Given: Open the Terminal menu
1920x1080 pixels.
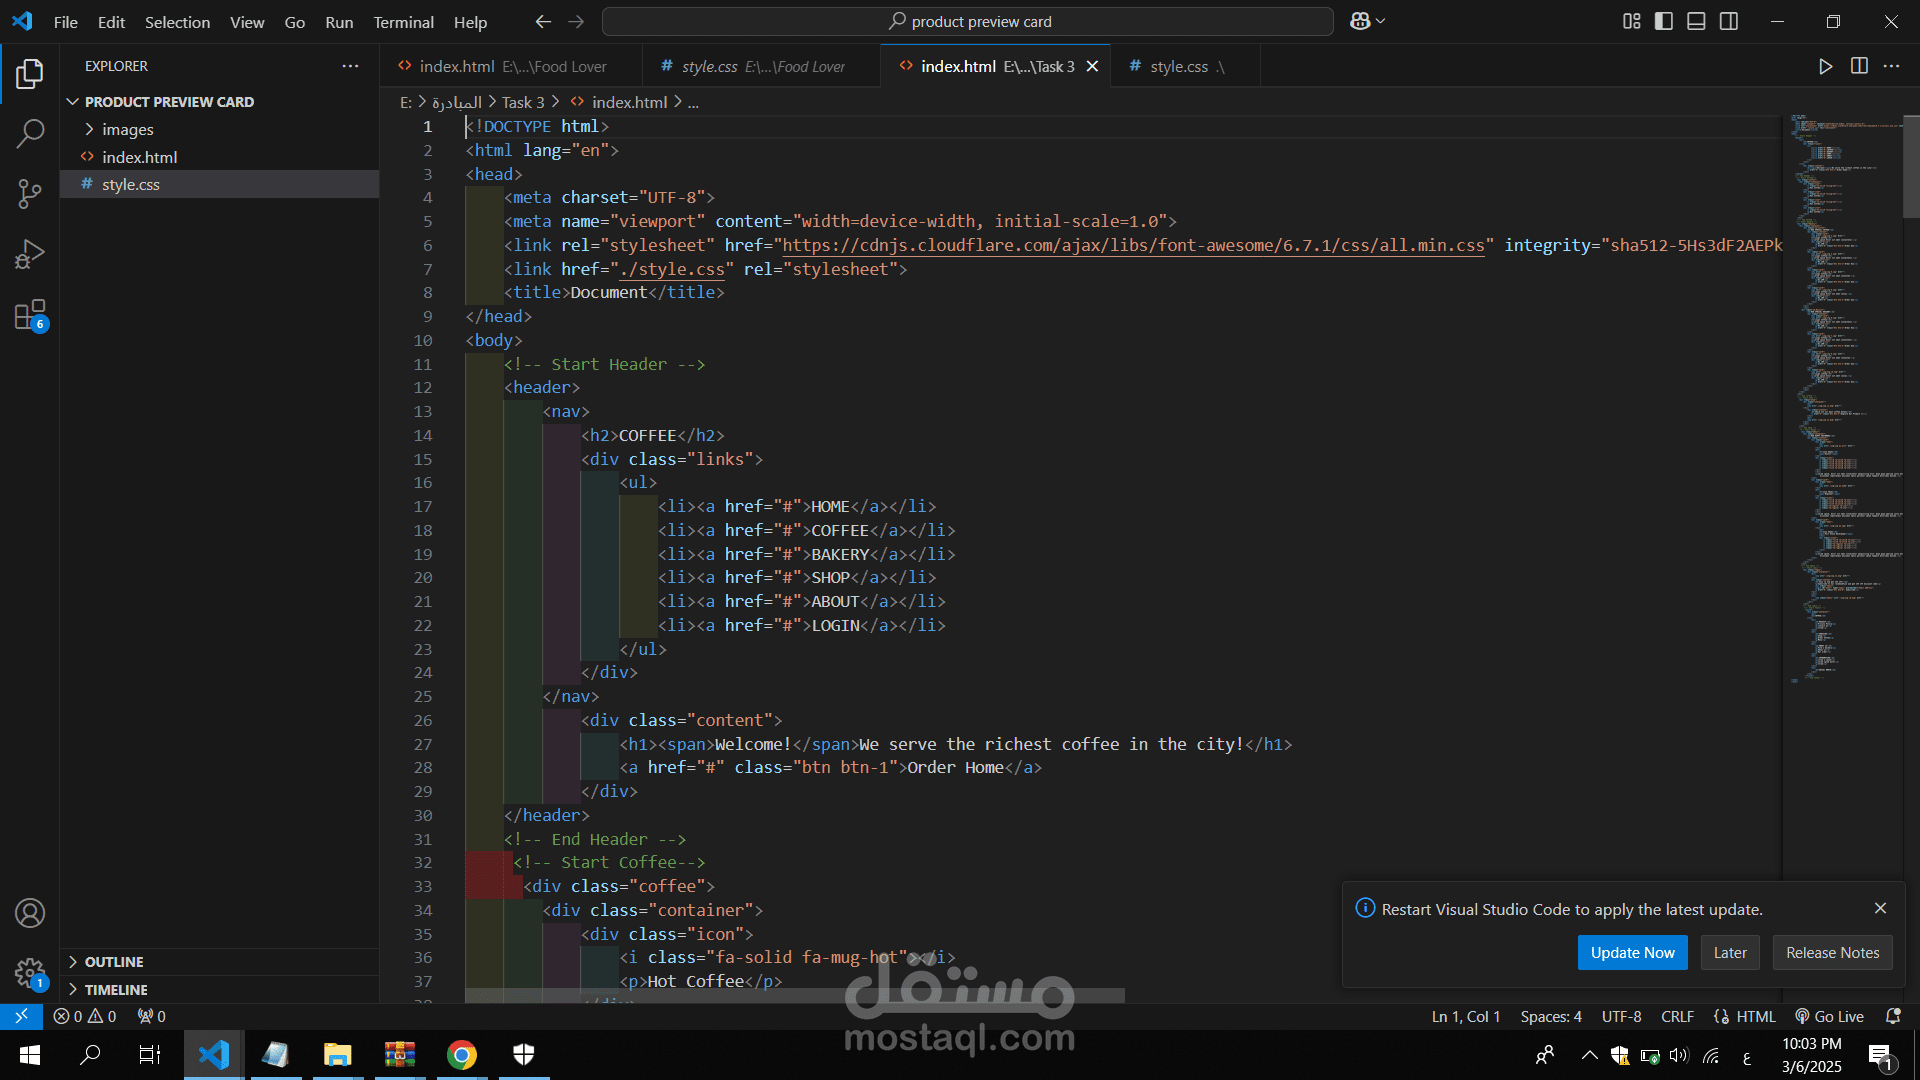Looking at the screenshot, I should (x=403, y=22).
